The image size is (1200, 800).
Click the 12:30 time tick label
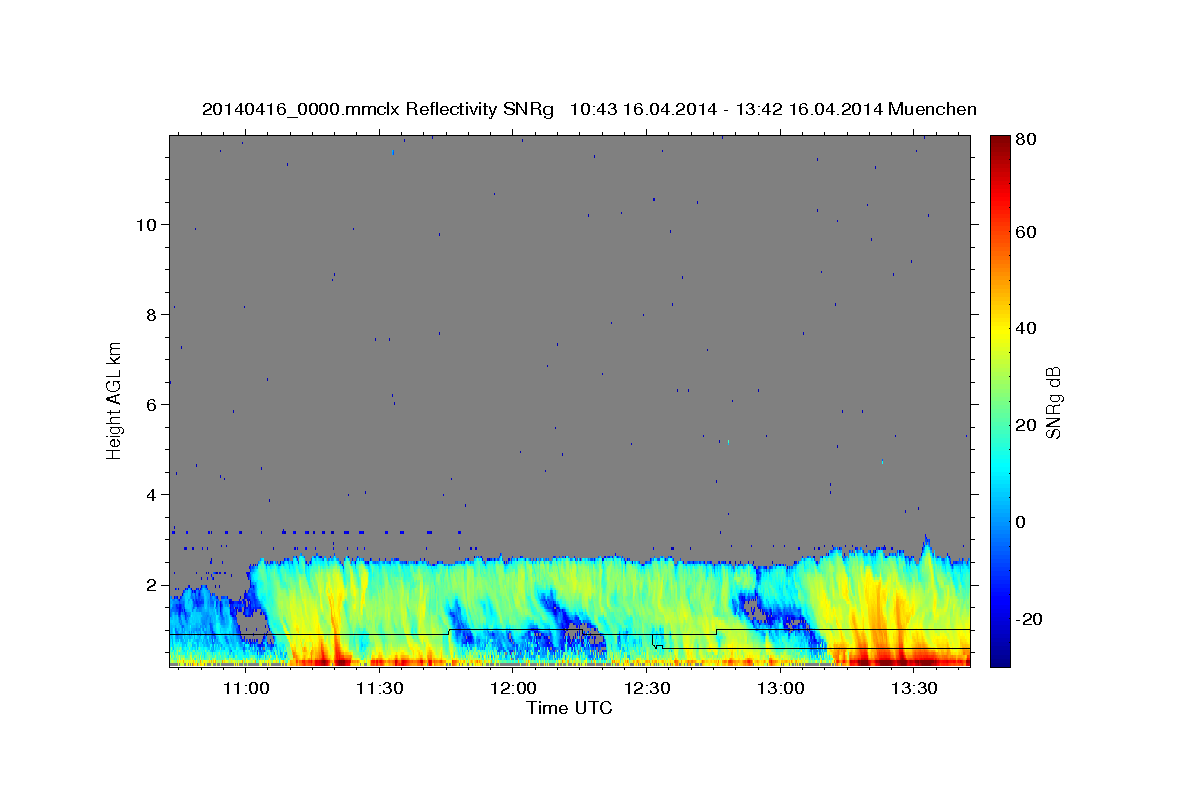tap(647, 689)
